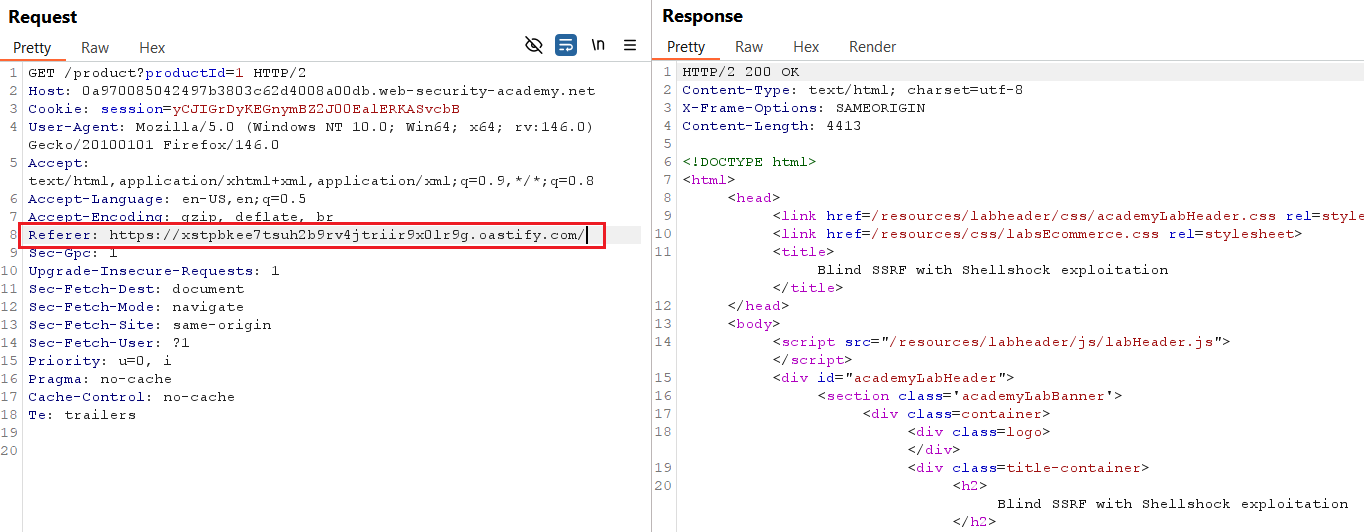Click the labHeader.js script line
Viewport: 1364px width, 532px height.
[1001, 342]
